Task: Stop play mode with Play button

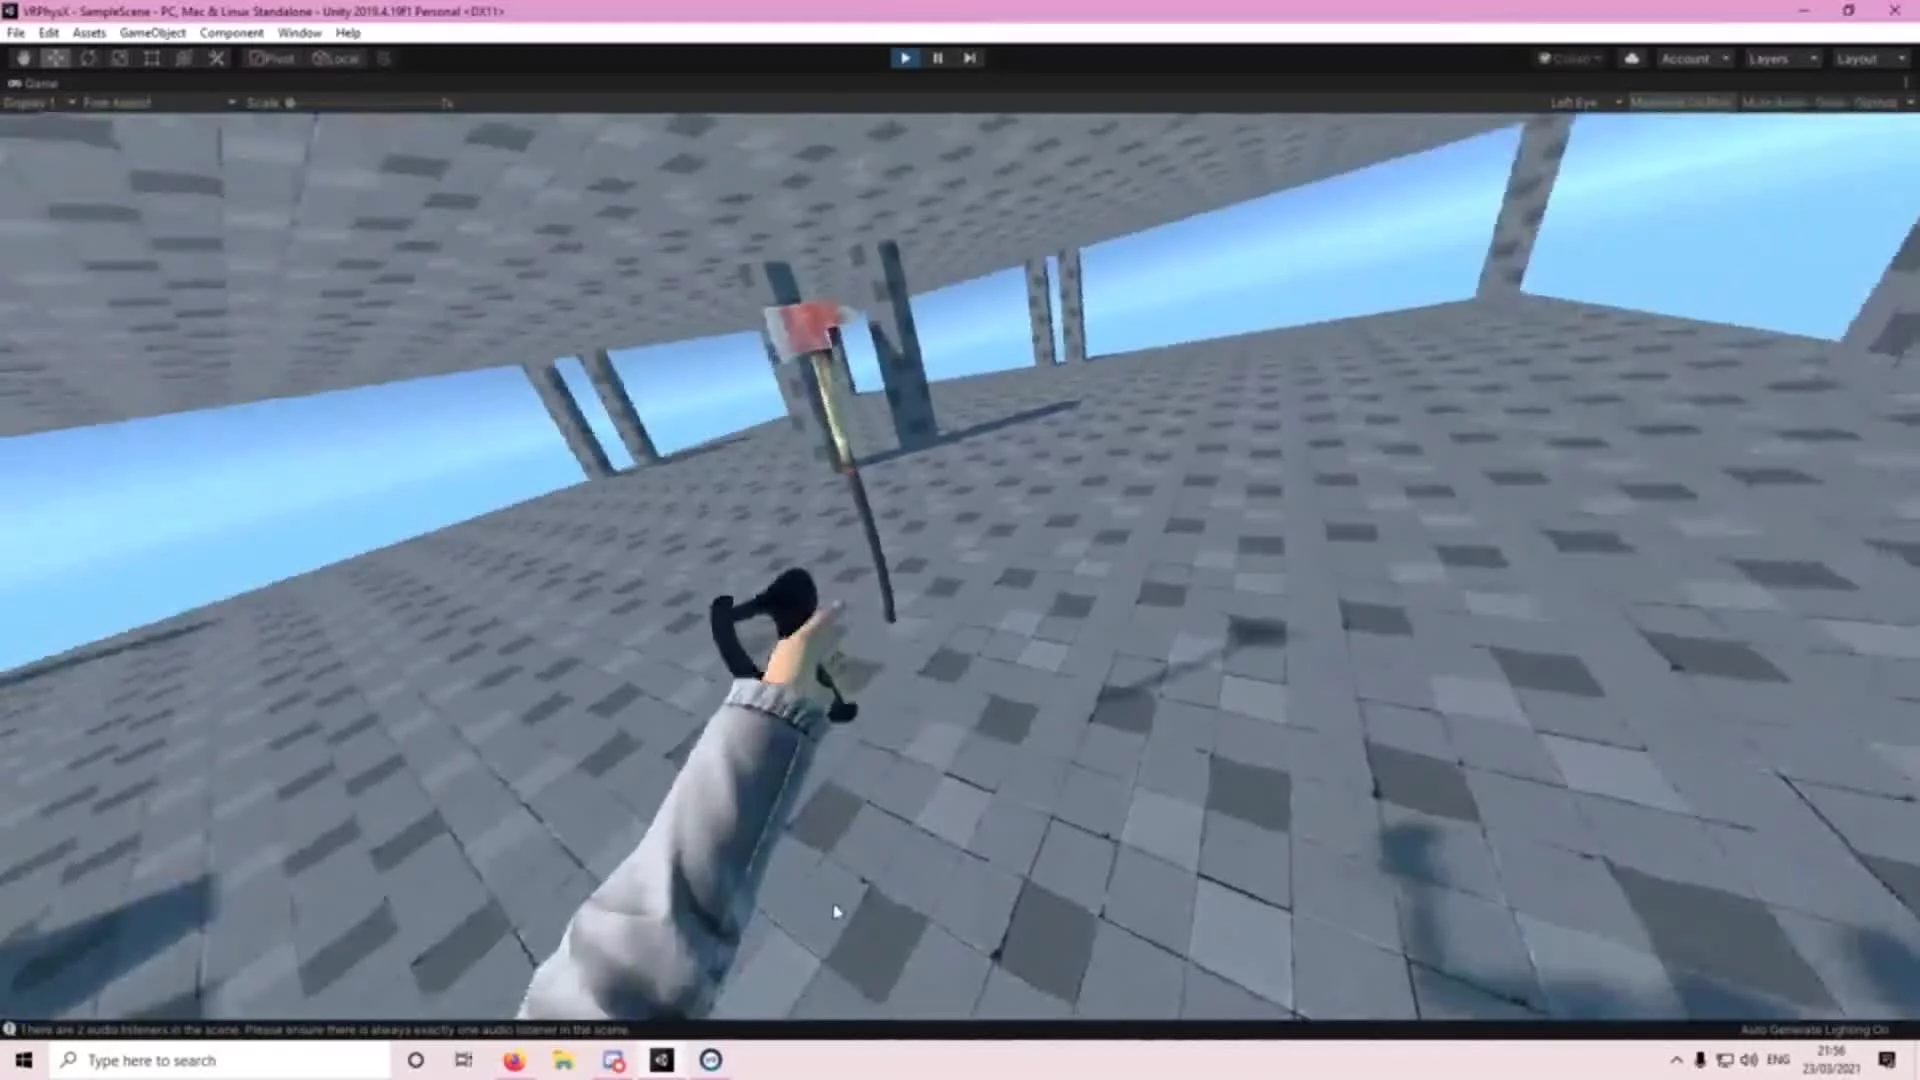Action: (905, 58)
